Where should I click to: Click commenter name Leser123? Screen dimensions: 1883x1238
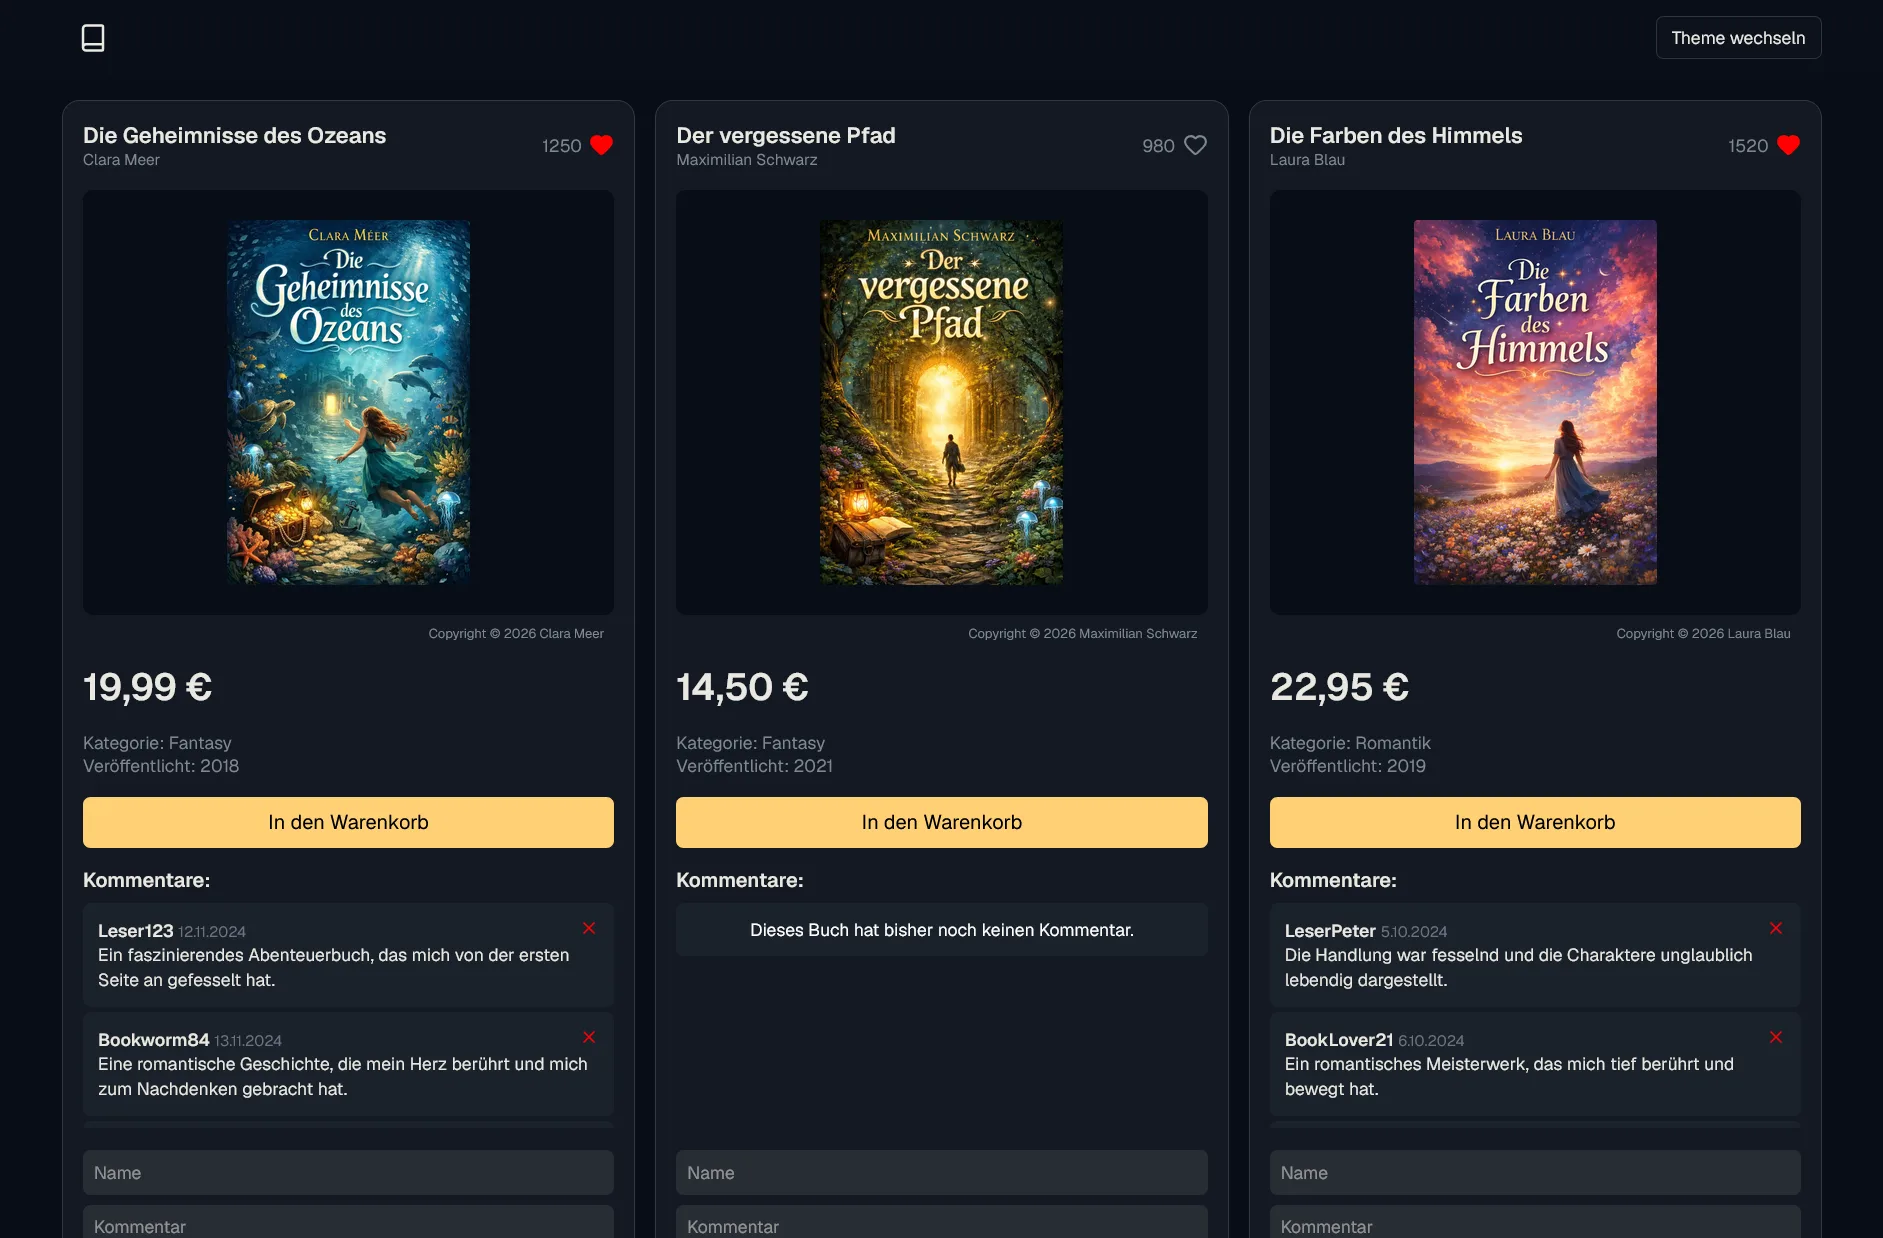coord(136,931)
